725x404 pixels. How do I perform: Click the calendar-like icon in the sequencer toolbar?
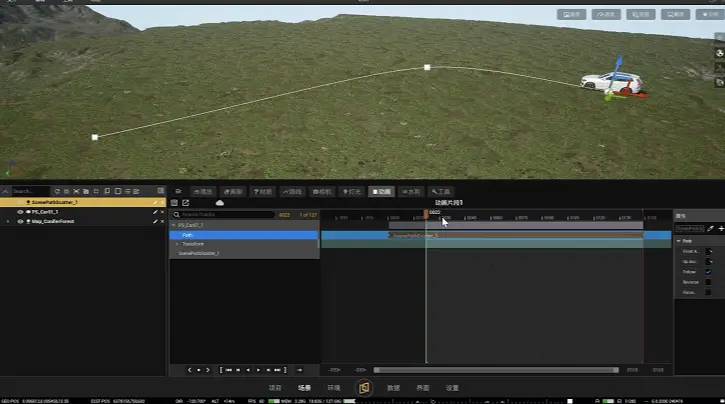pos(174,202)
